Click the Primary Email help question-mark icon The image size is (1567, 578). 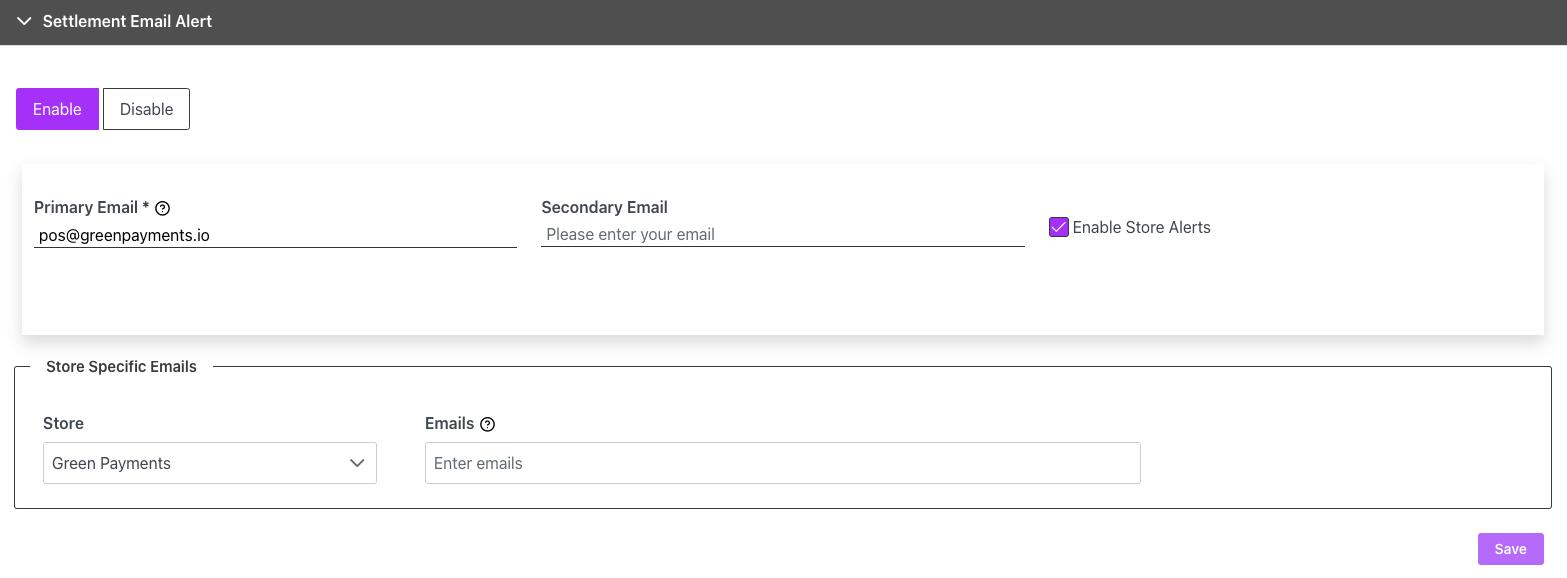pos(163,209)
